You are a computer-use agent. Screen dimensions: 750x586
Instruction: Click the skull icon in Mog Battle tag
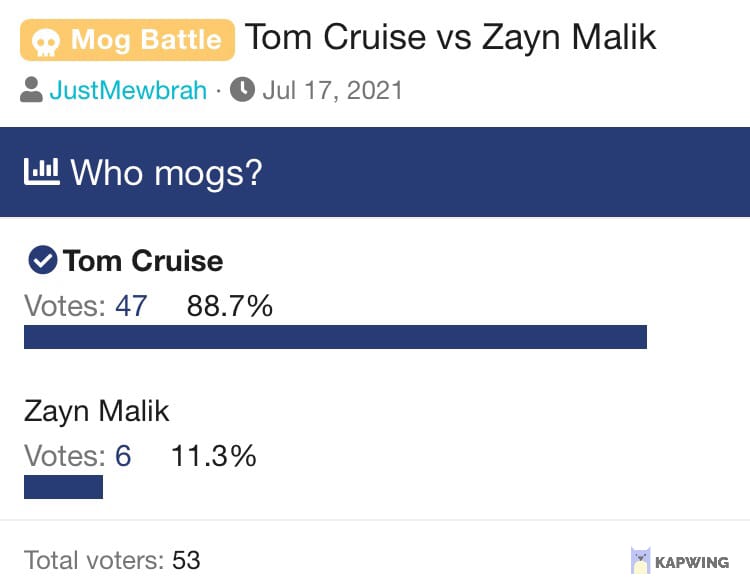46,42
